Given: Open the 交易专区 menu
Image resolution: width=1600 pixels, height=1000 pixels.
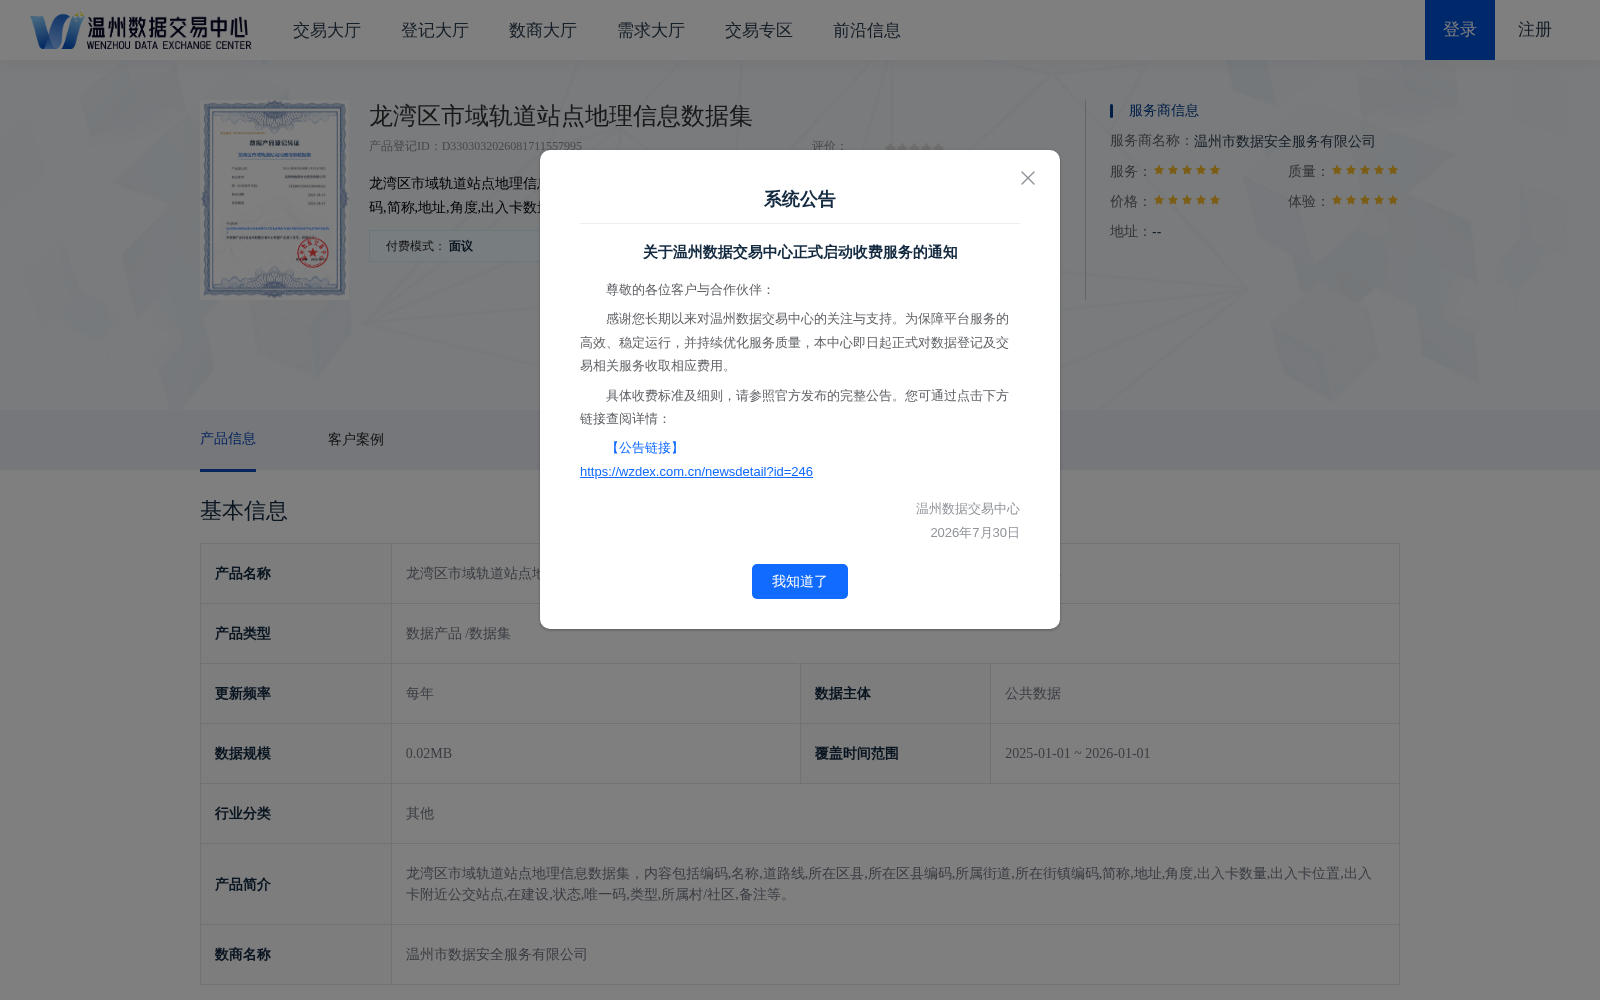Looking at the screenshot, I should [759, 30].
